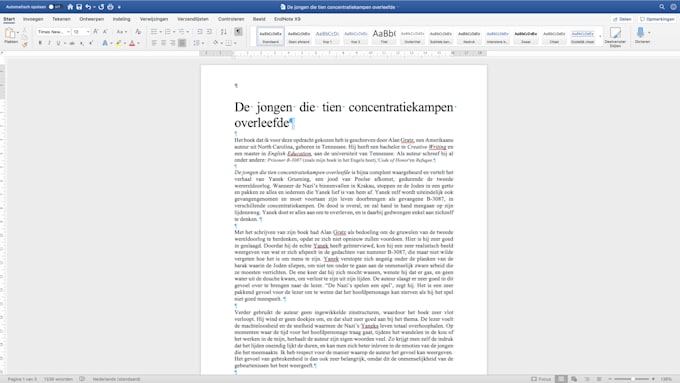Click the account smiley icon in title bar

673,7
